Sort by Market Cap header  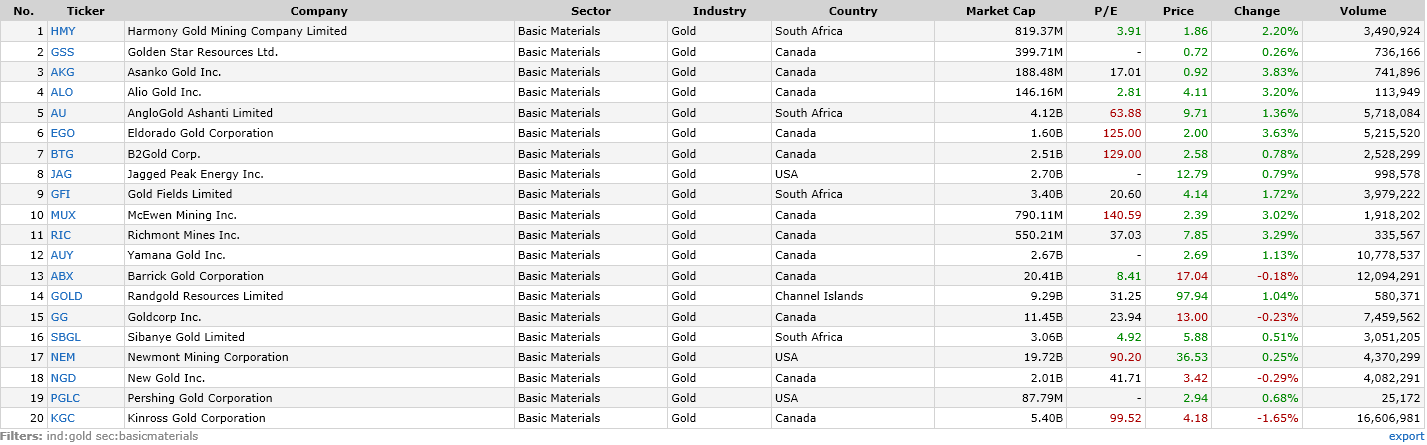(1000, 11)
